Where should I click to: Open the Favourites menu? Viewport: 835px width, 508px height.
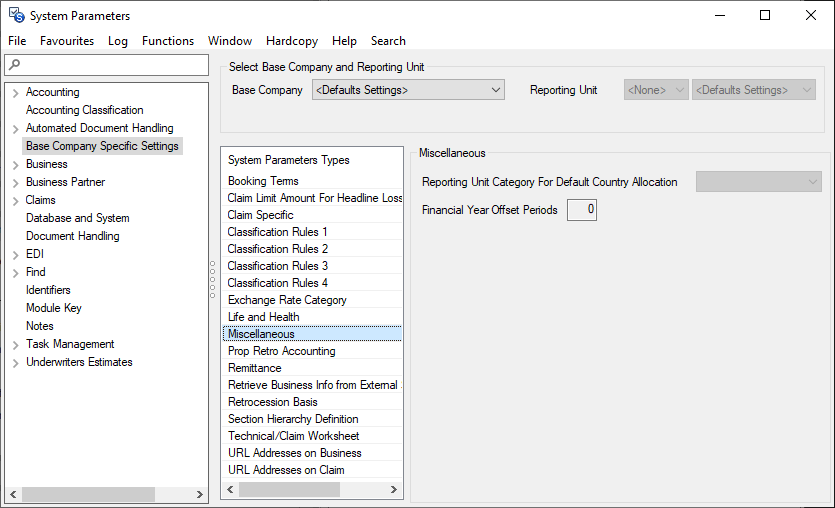(x=67, y=41)
